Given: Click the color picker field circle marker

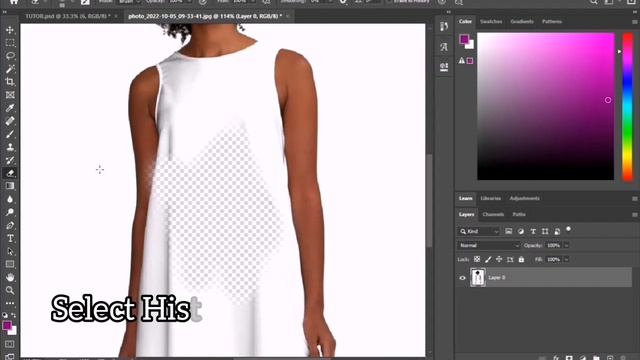Looking at the screenshot, I should (608, 100).
